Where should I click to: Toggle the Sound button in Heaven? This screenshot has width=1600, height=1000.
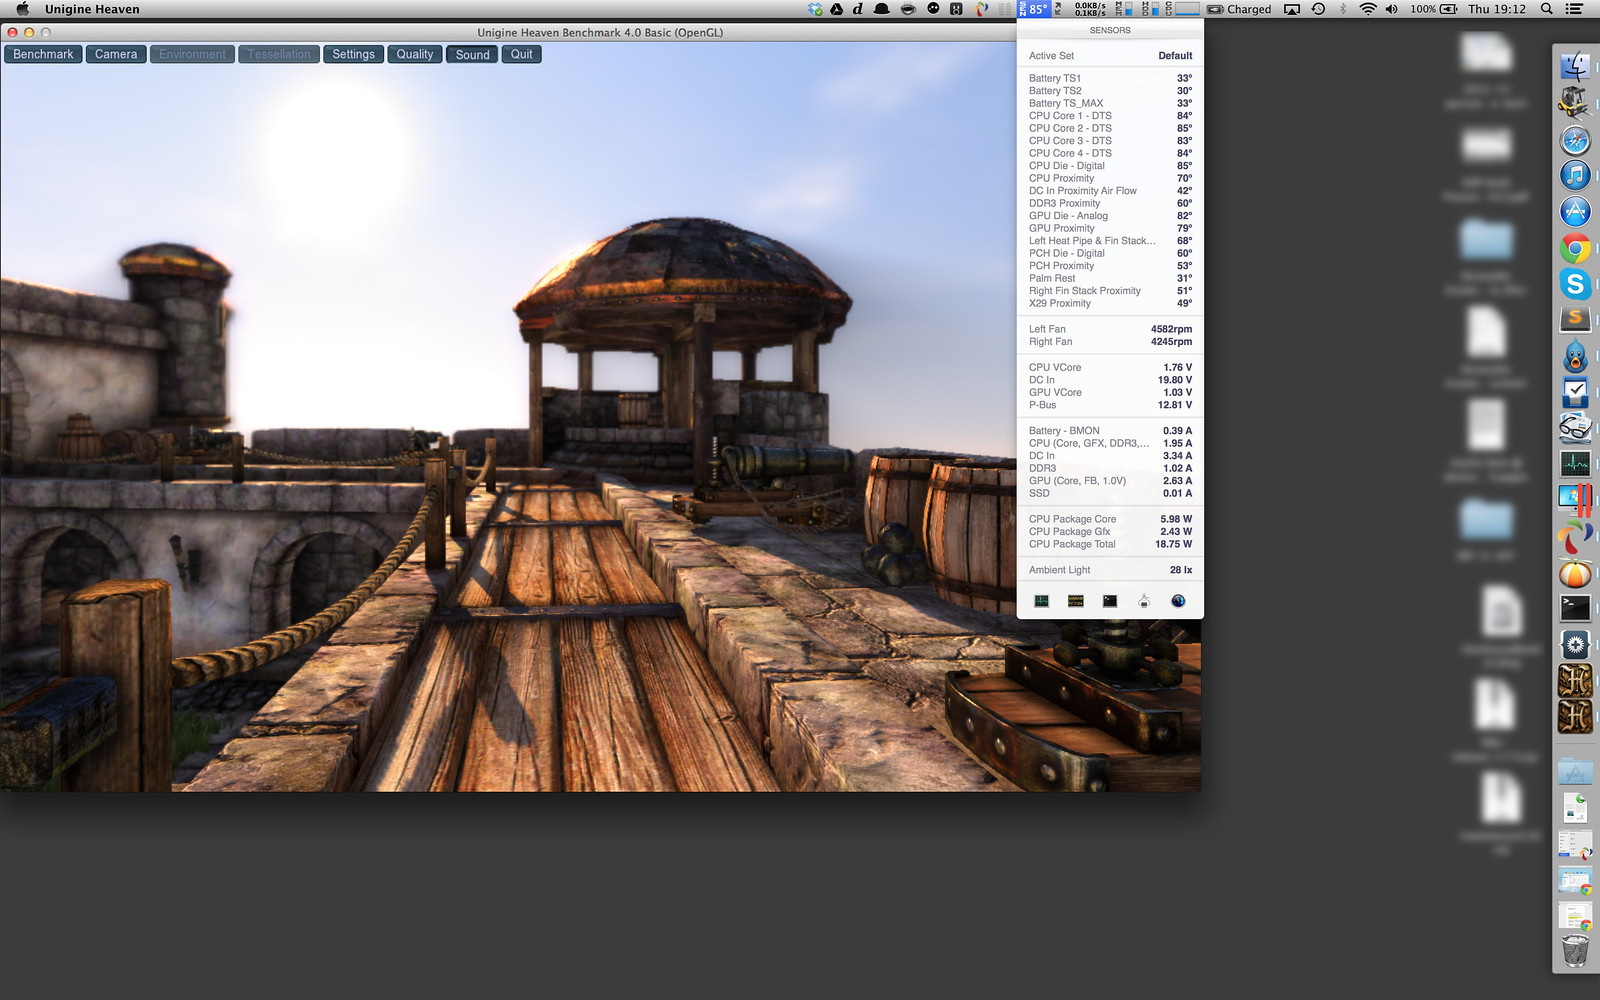pos(472,54)
